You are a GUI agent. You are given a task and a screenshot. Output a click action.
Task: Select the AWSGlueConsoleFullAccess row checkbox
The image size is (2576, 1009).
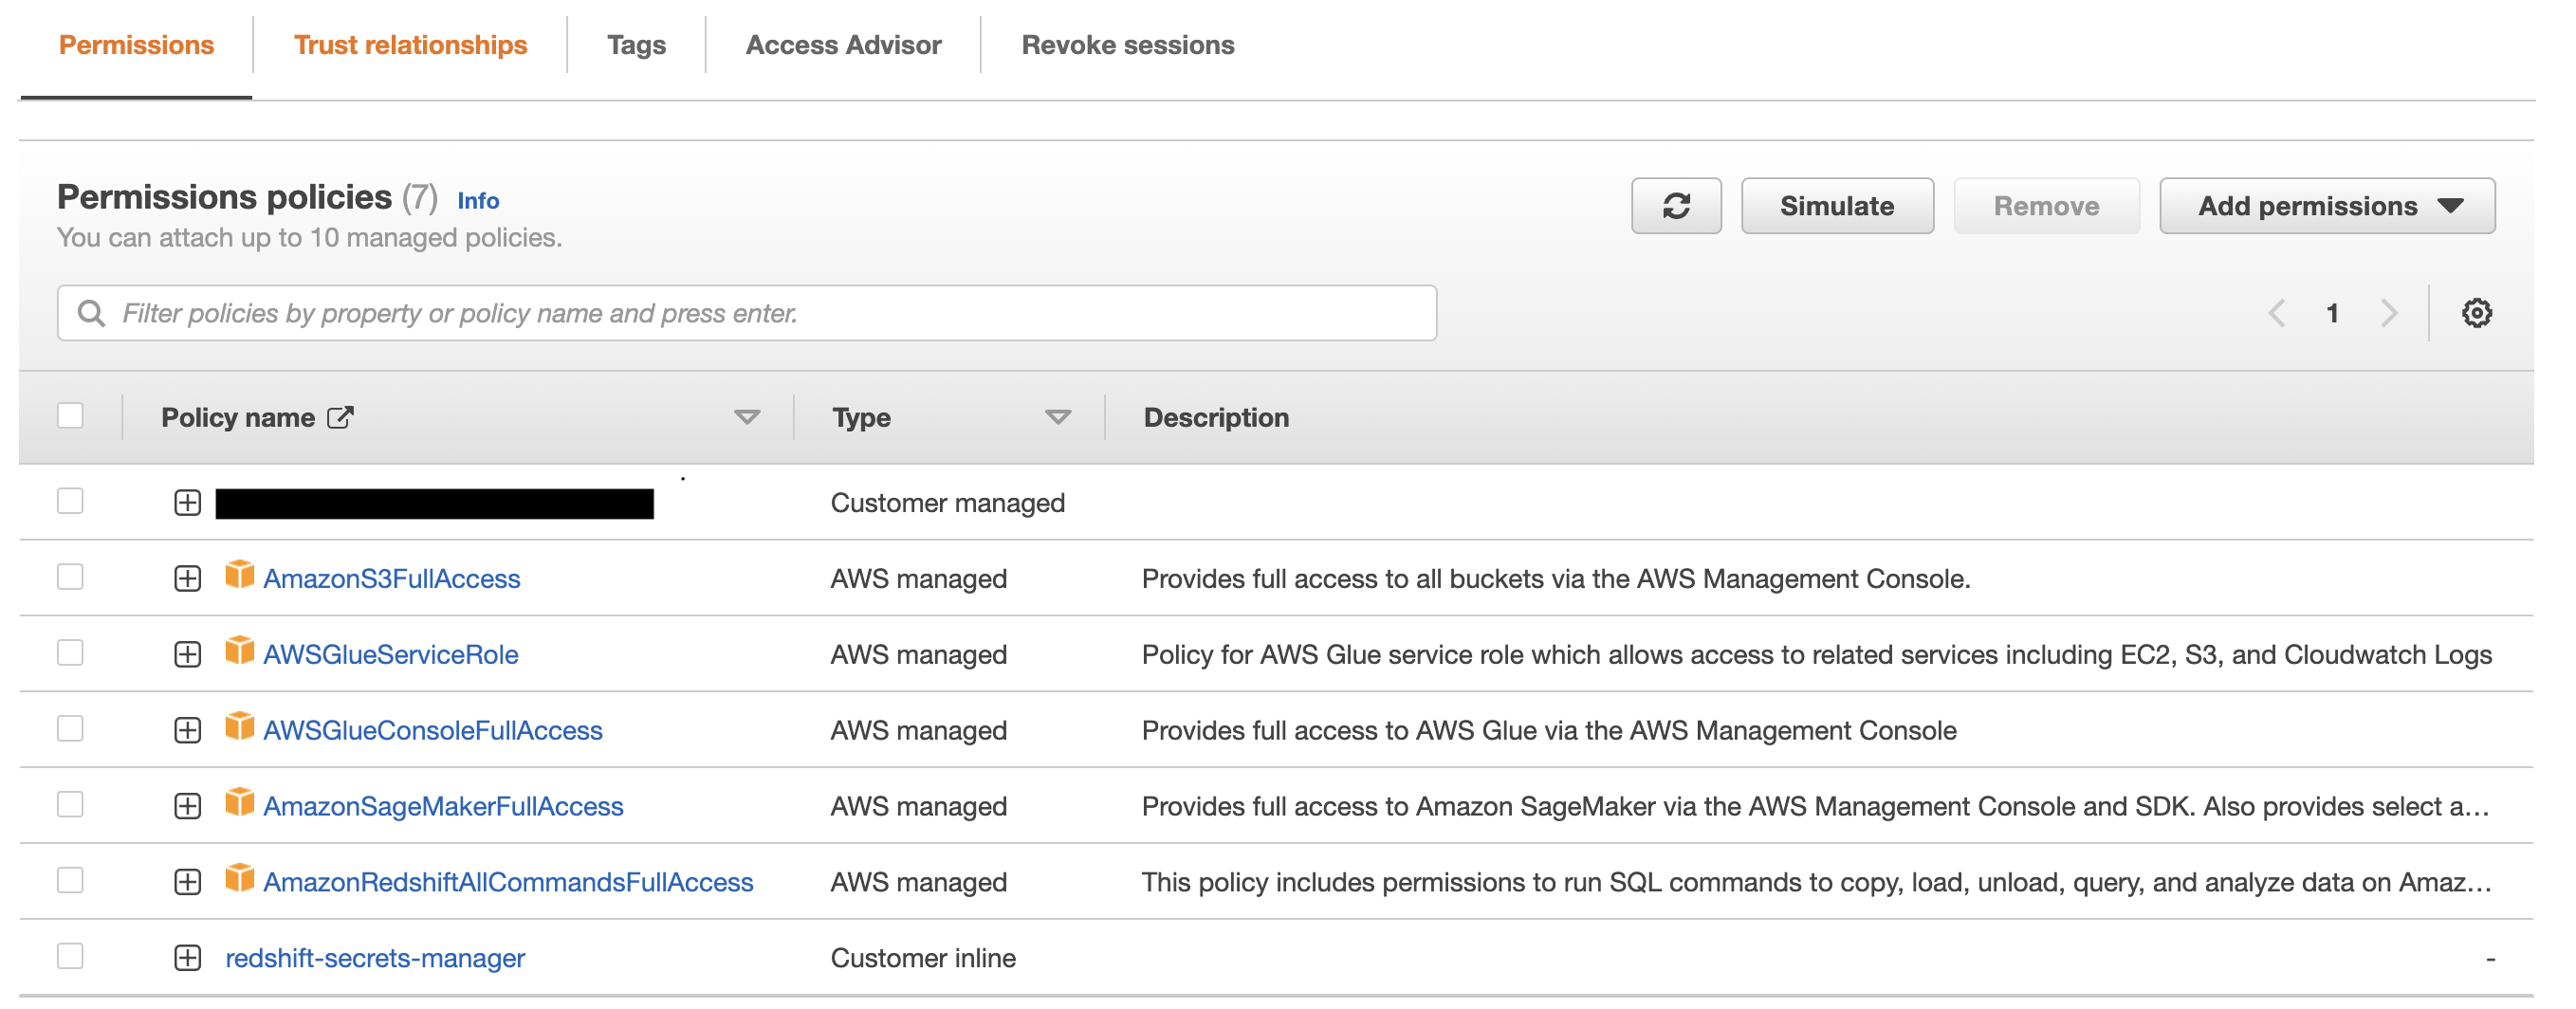click(70, 728)
